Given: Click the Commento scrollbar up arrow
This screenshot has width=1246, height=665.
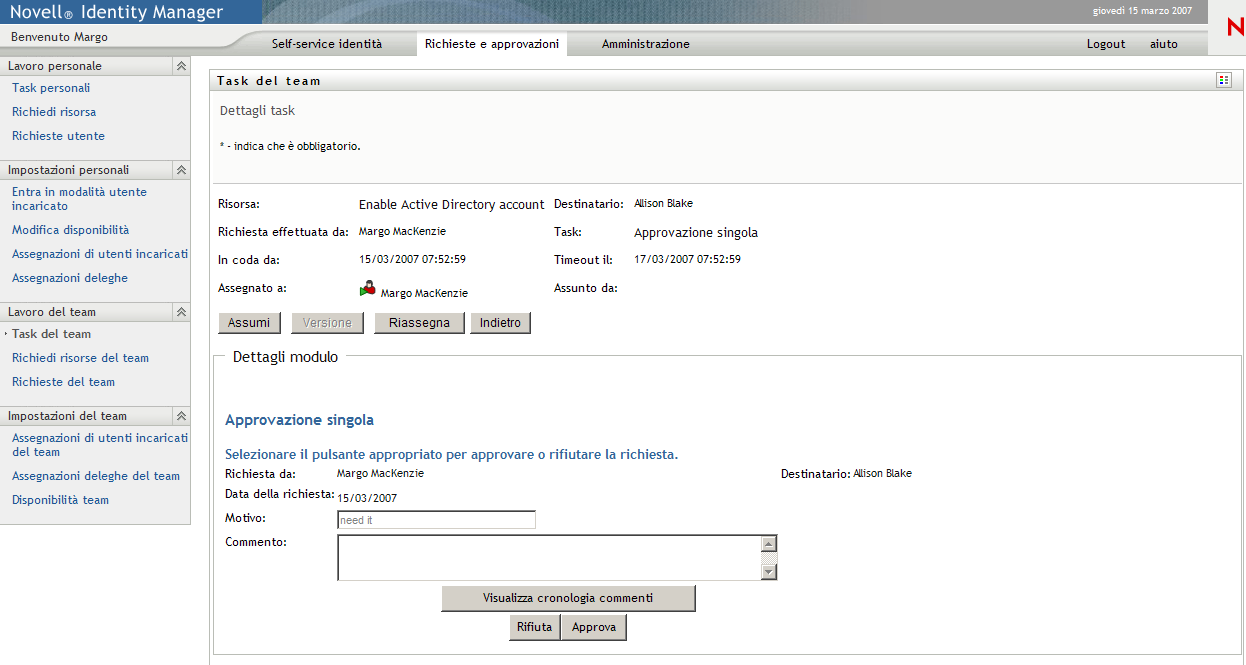Looking at the screenshot, I should click(x=769, y=544).
